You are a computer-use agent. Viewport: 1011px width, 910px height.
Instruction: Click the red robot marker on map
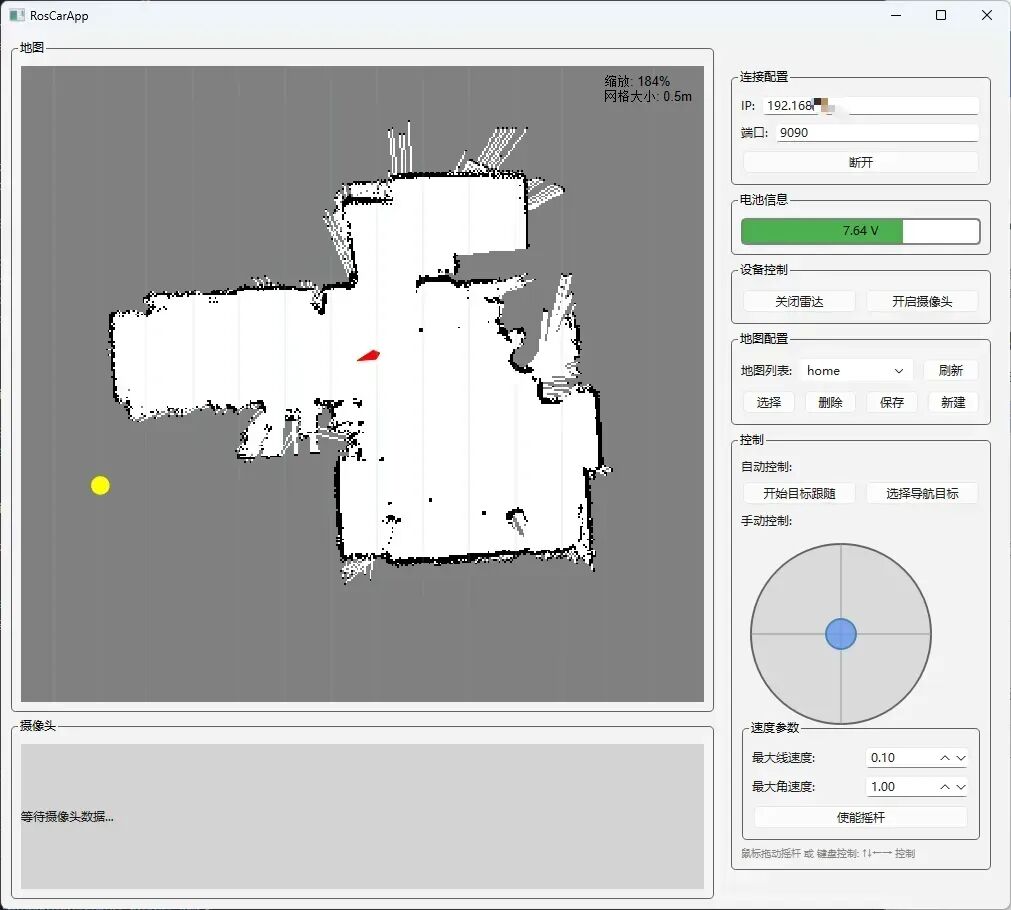pyautogui.click(x=369, y=355)
